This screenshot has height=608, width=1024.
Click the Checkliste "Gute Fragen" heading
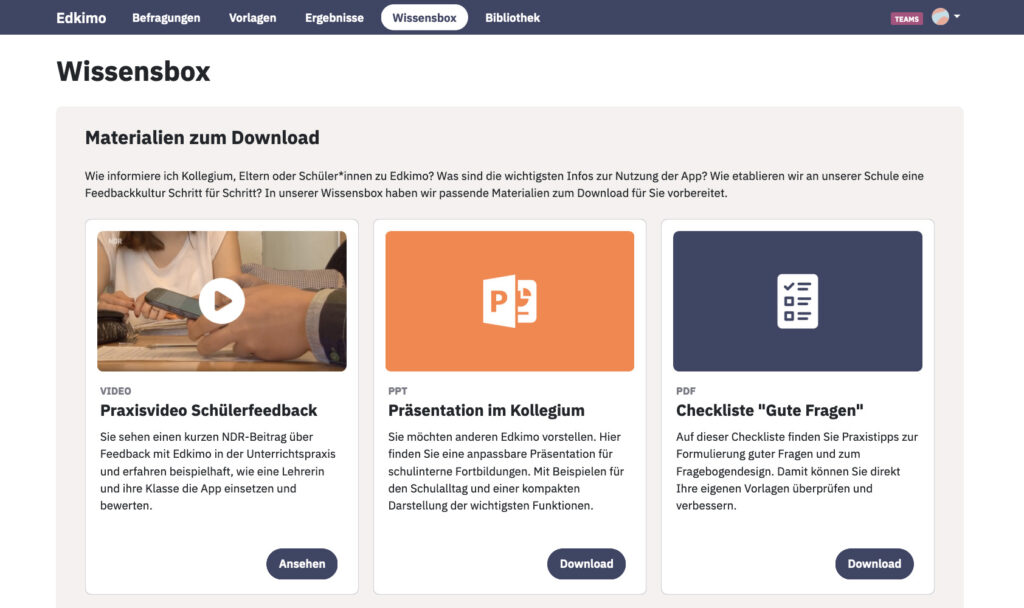coord(769,410)
